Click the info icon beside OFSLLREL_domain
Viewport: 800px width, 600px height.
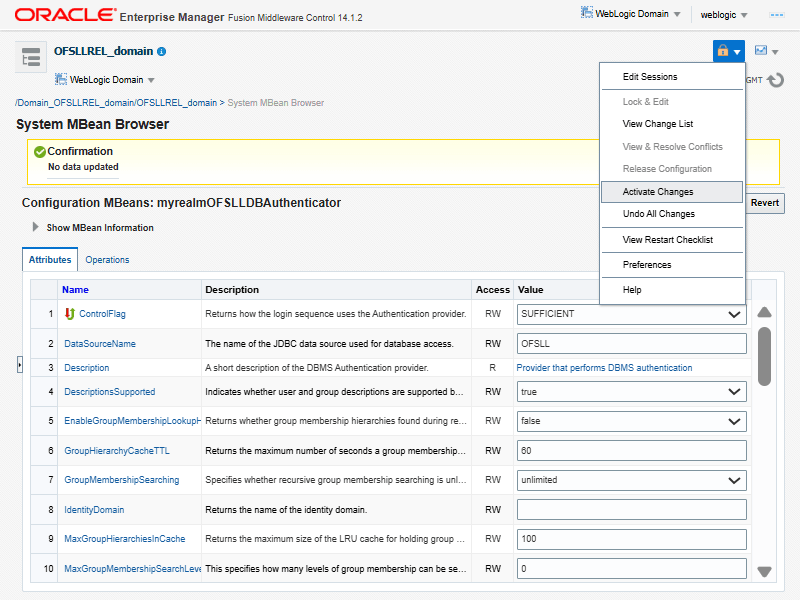click(x=162, y=51)
